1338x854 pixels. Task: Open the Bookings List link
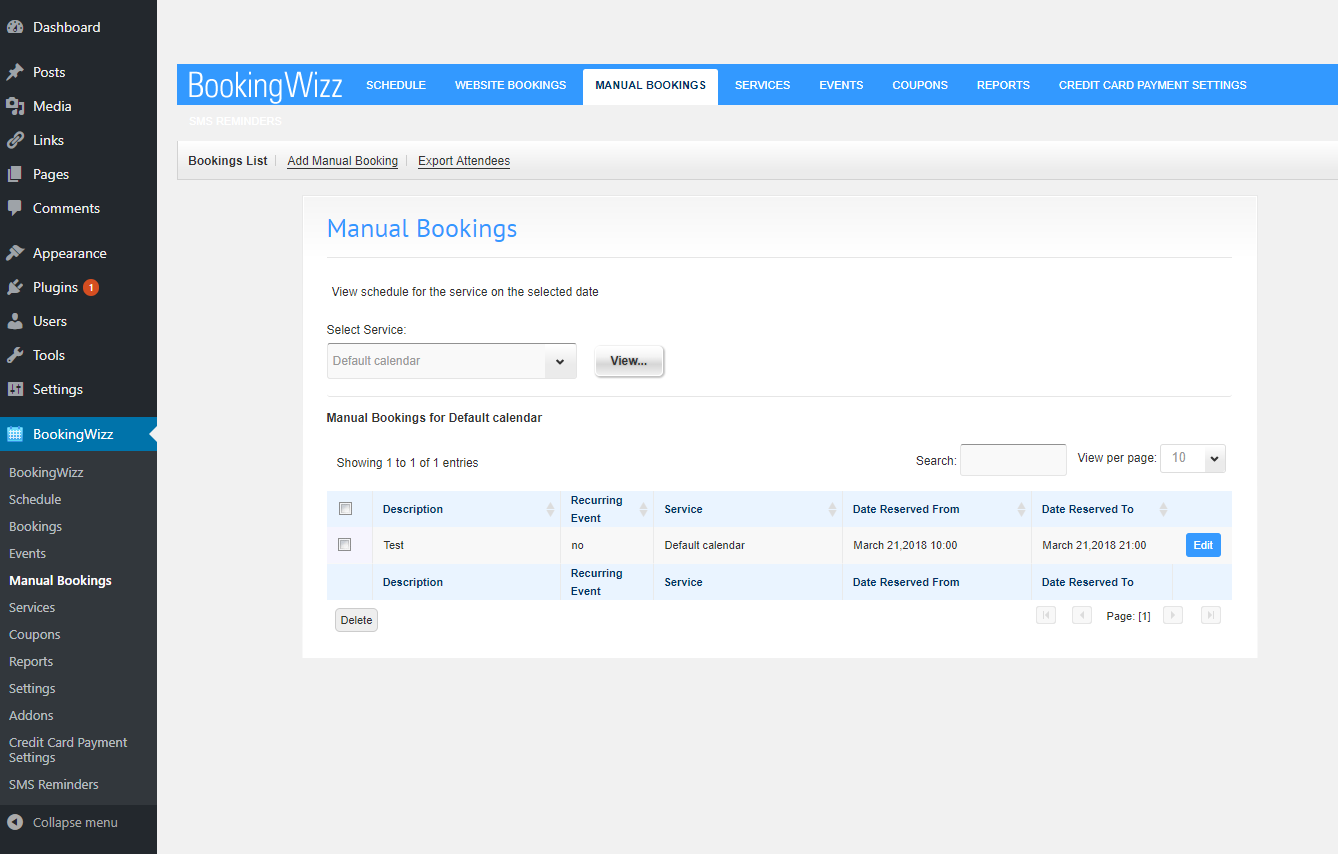tap(228, 161)
